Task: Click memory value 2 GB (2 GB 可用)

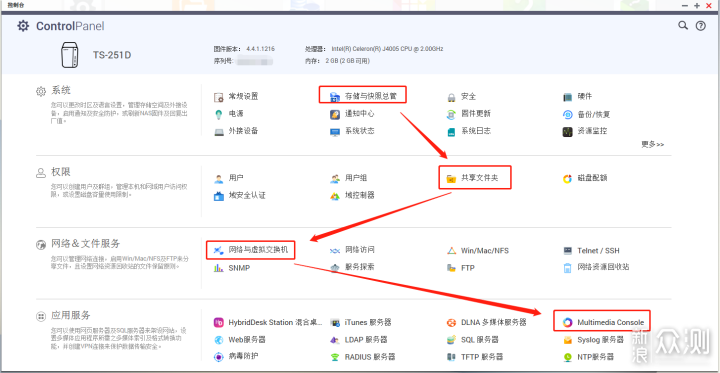Action: (x=348, y=61)
